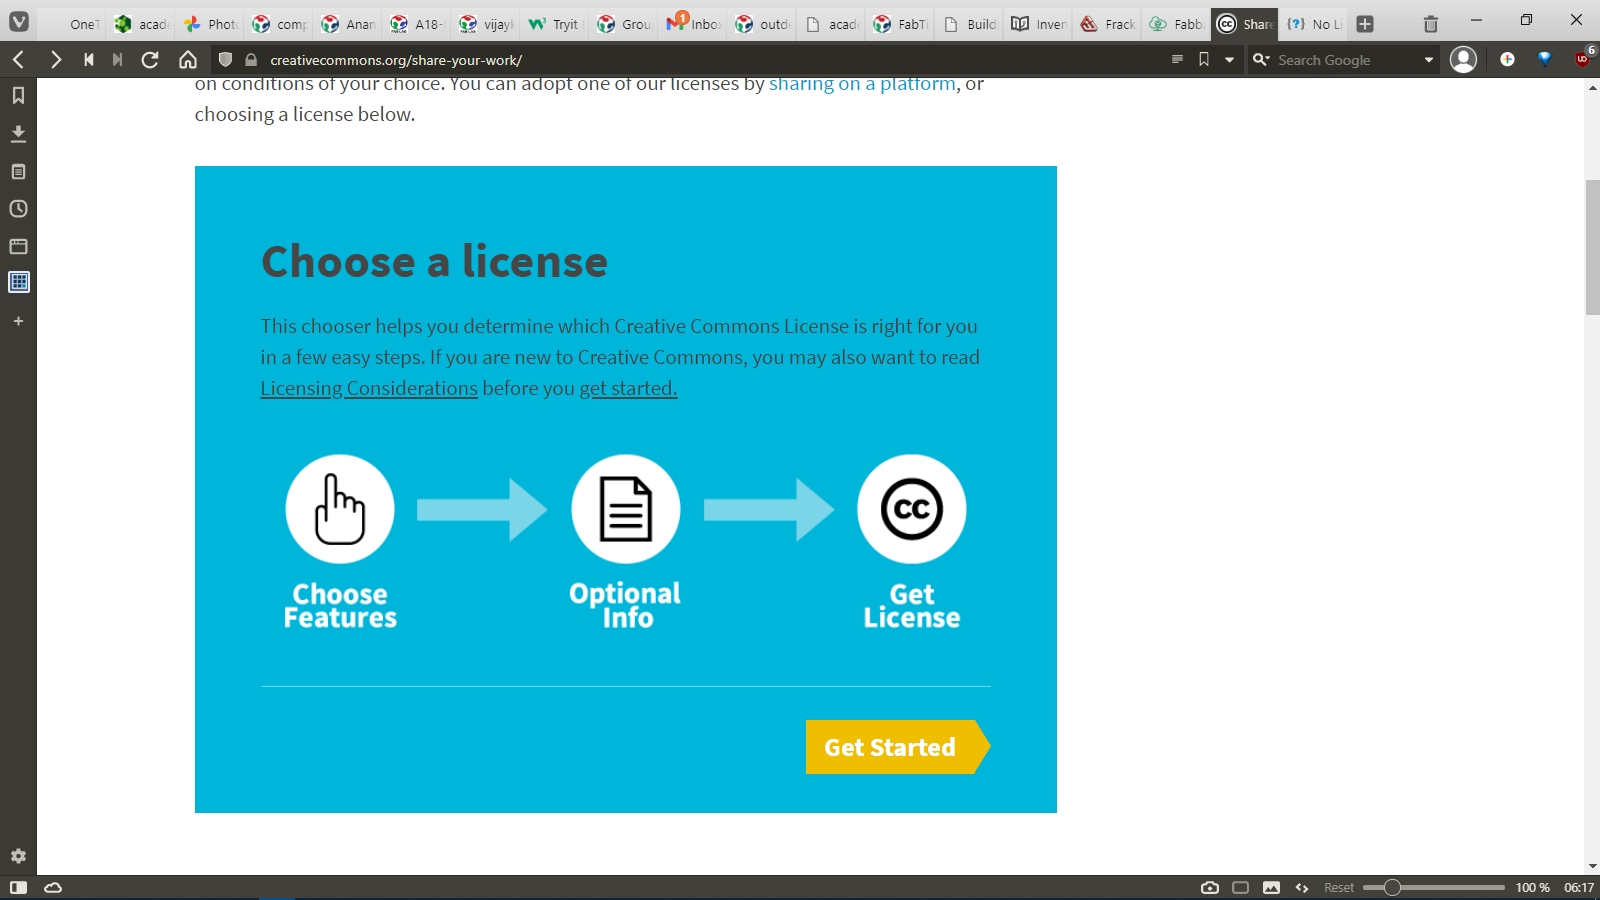
Task: Open the closed tabs trash can
Action: 1431,24
